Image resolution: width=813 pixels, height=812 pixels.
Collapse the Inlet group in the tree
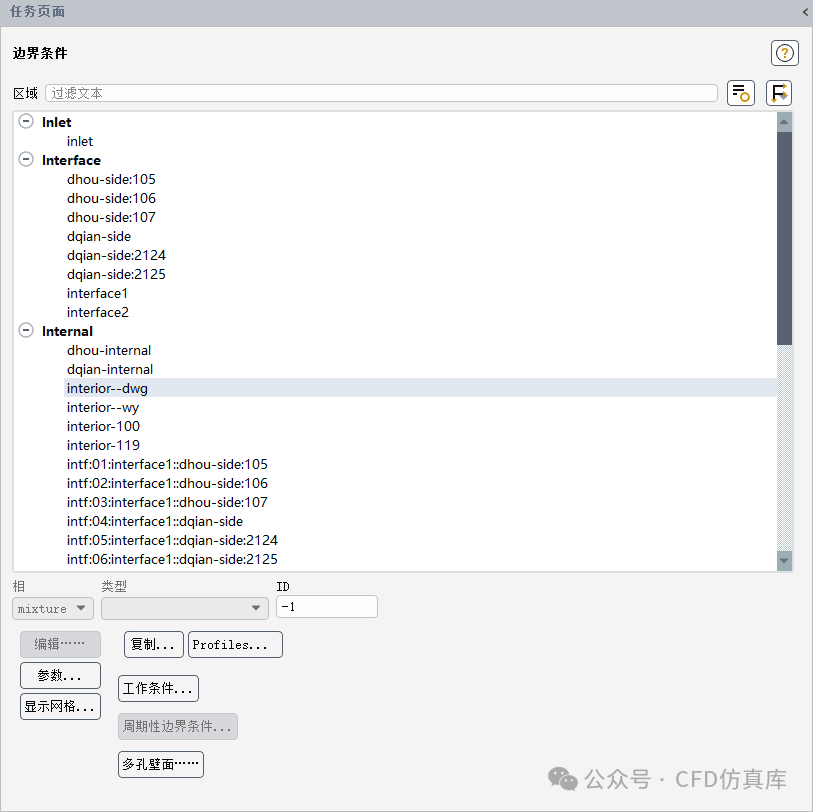(25, 121)
